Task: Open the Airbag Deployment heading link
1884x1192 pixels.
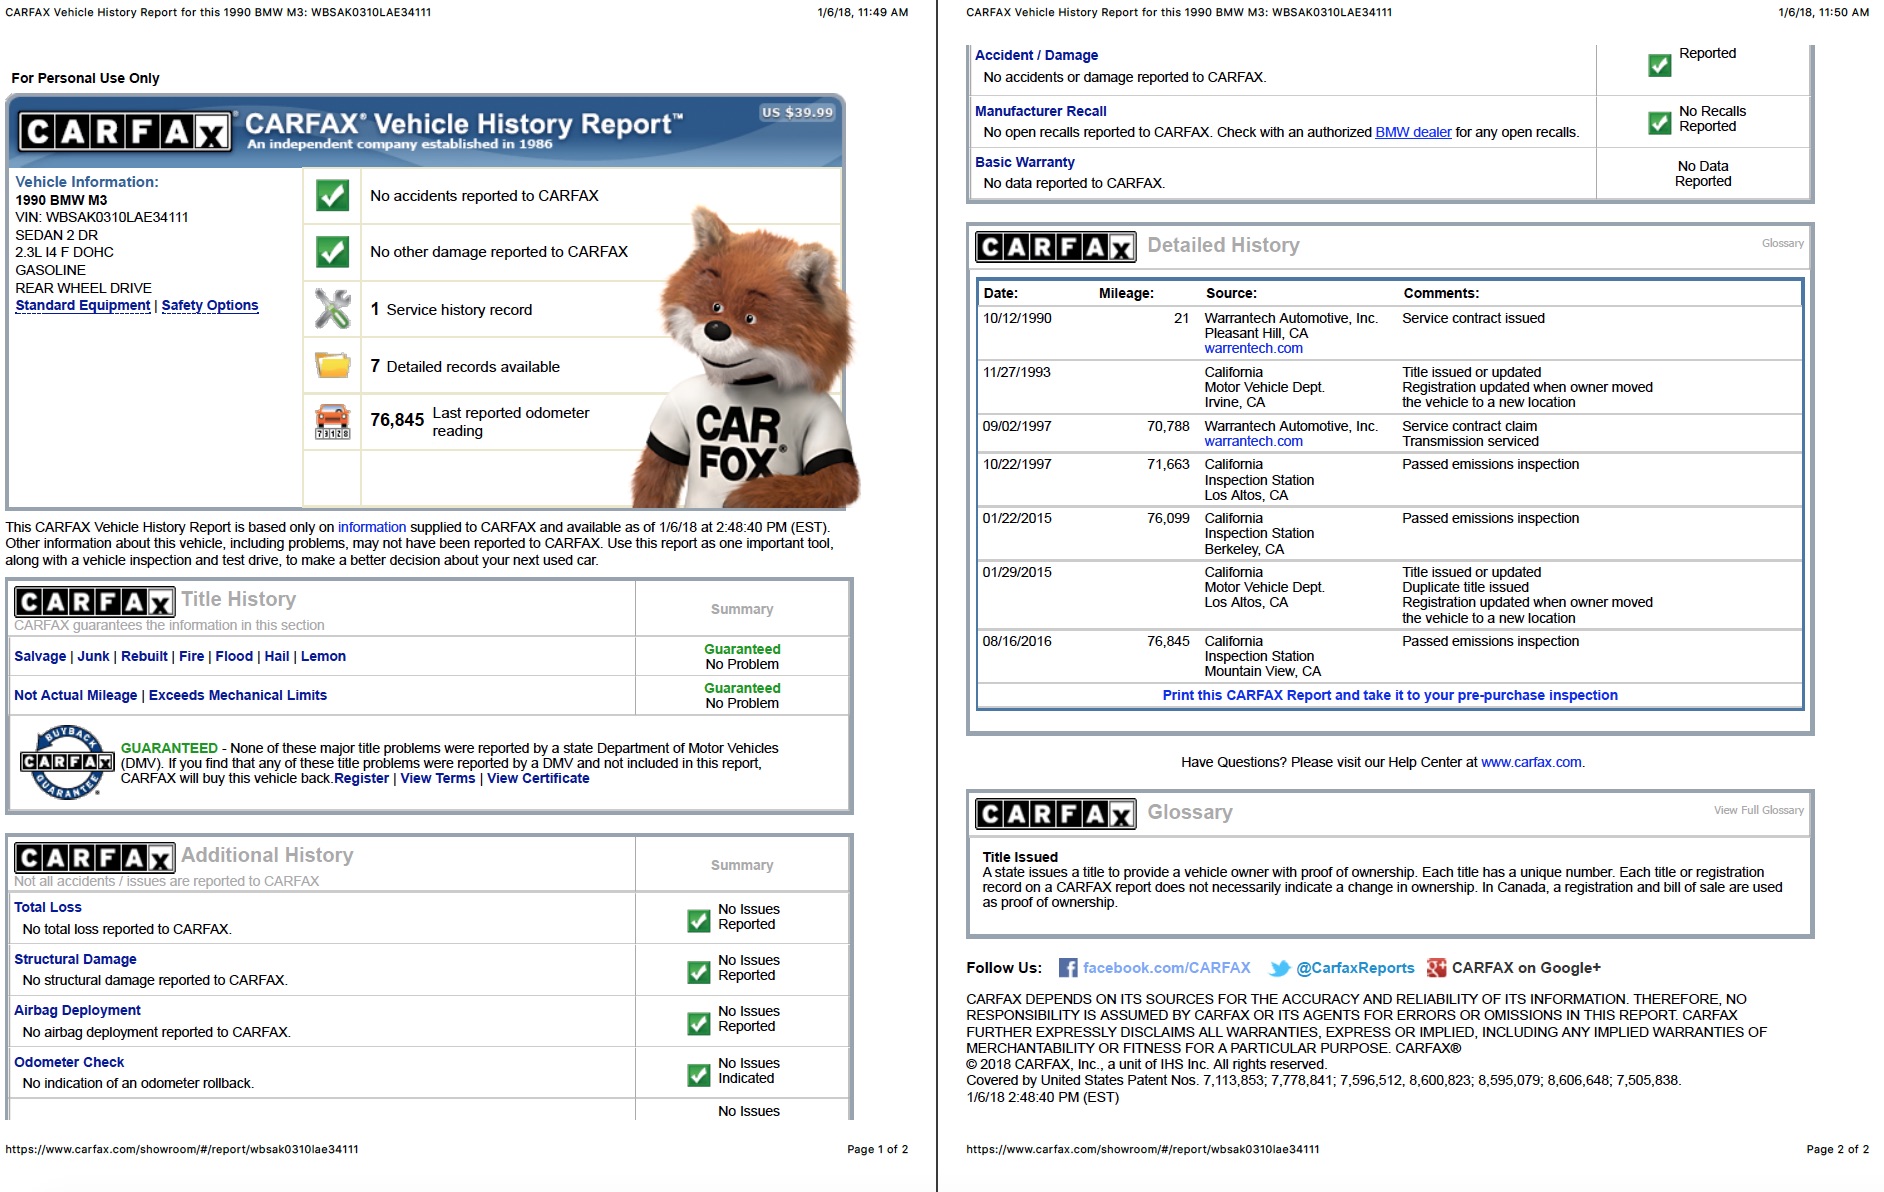Action: (x=77, y=1010)
